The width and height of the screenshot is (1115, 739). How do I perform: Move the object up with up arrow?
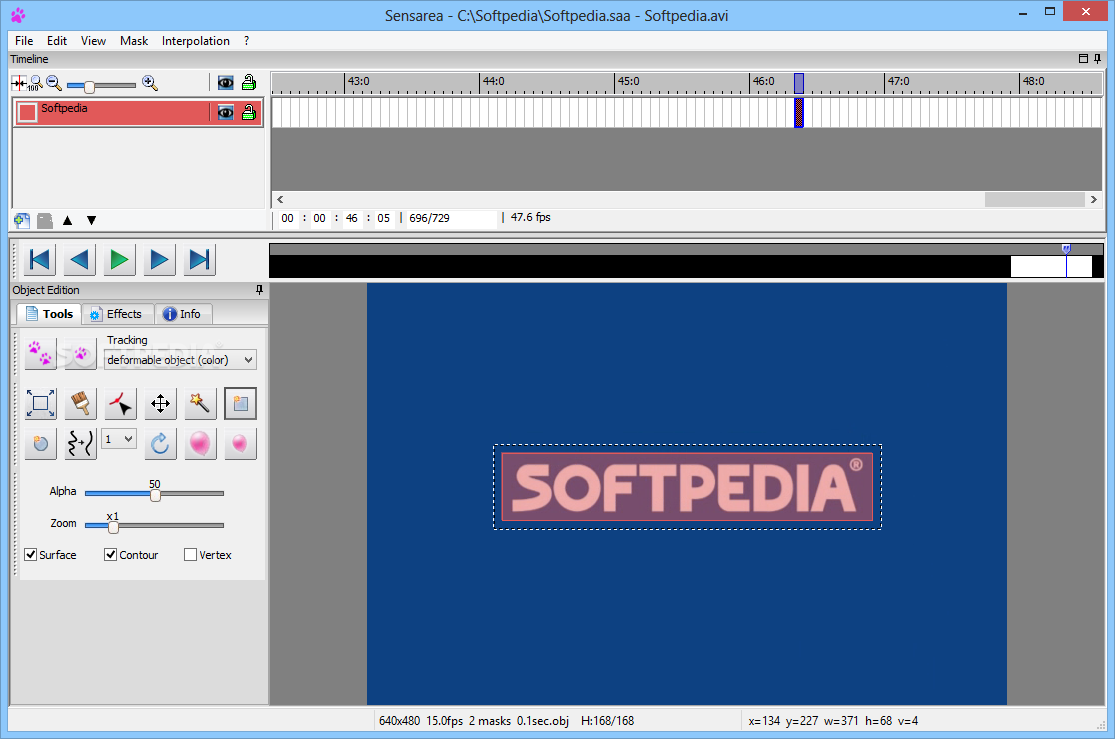68,220
